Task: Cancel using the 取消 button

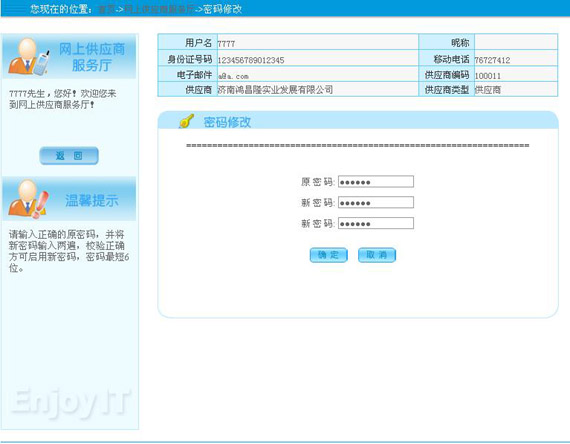Action: (377, 255)
